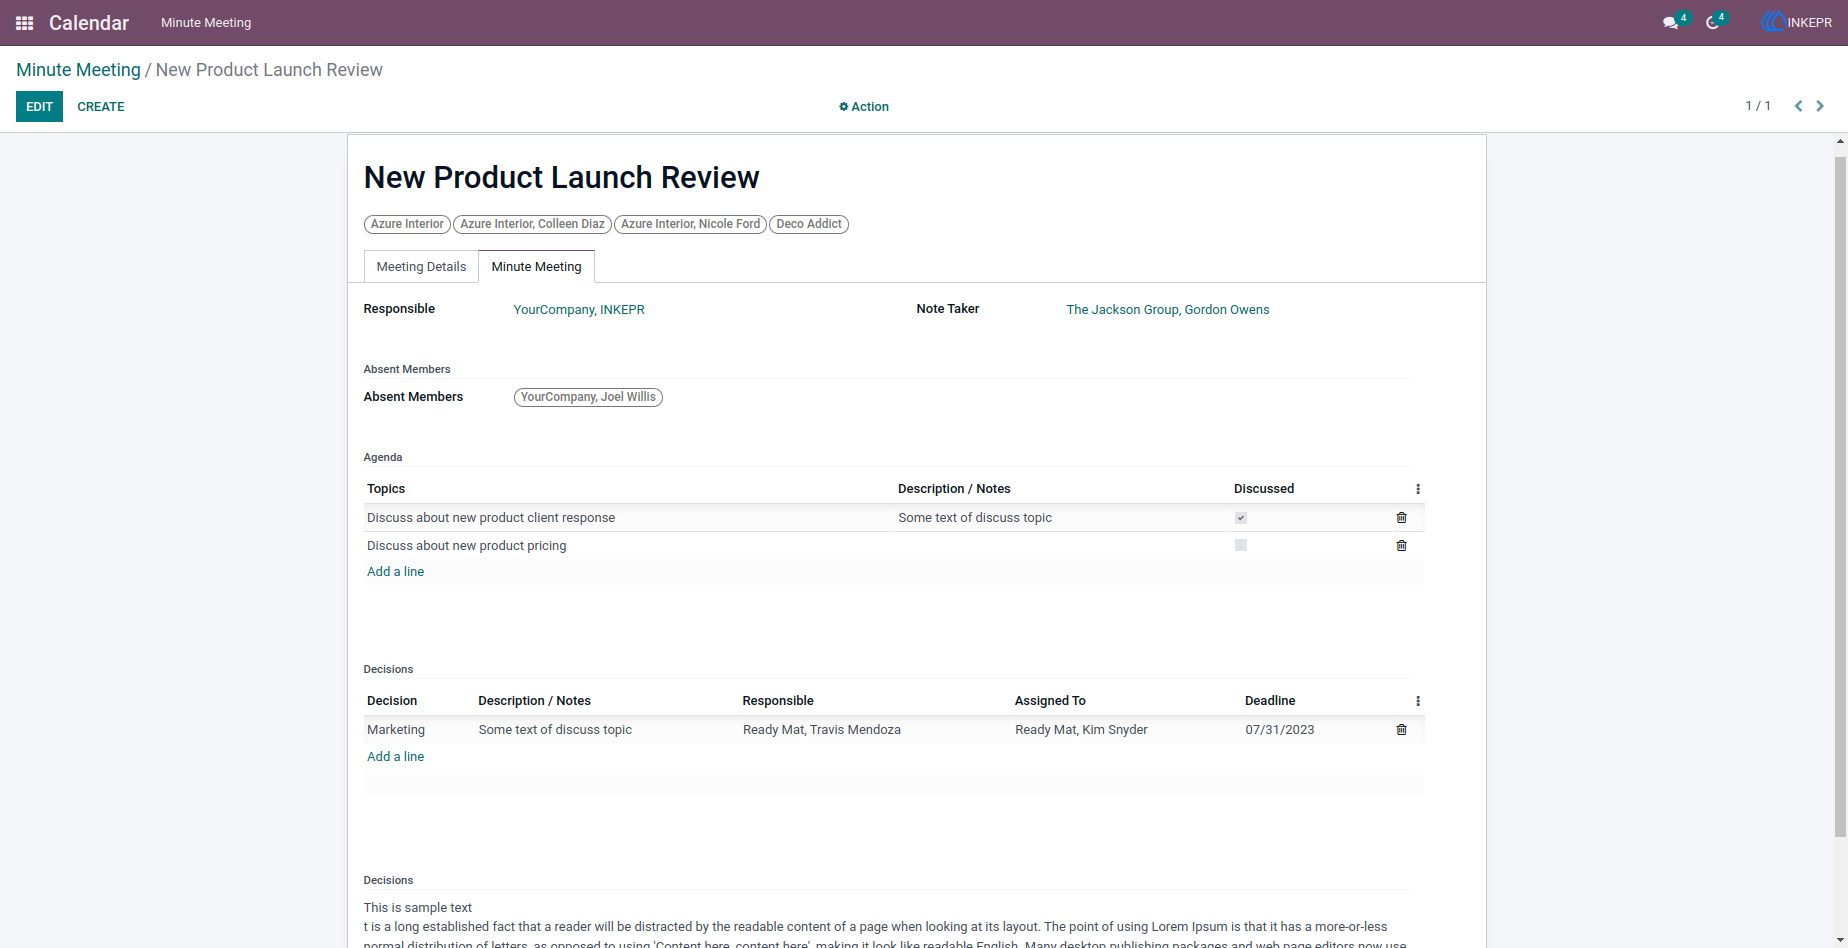Go back via Minute Meeting breadcrumb

(x=78, y=70)
